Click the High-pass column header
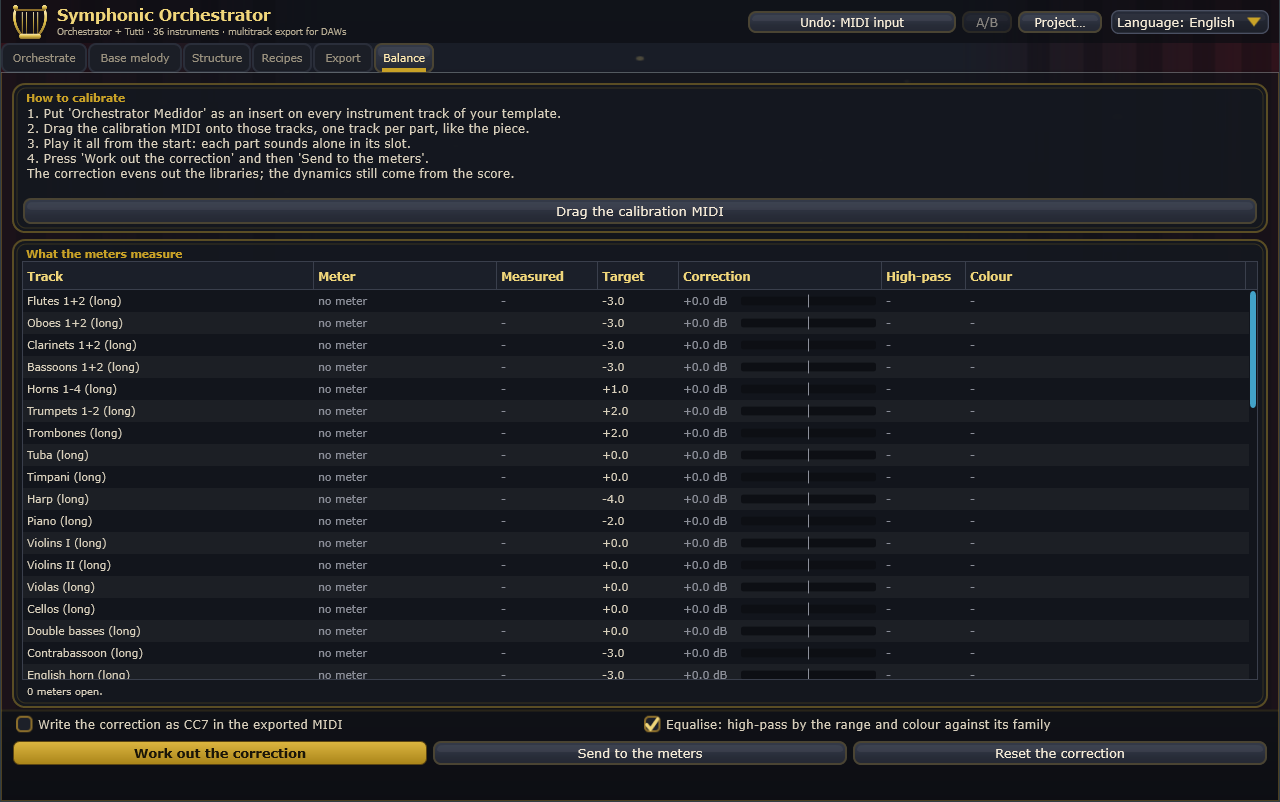Viewport: 1280px width, 802px height. pos(923,276)
